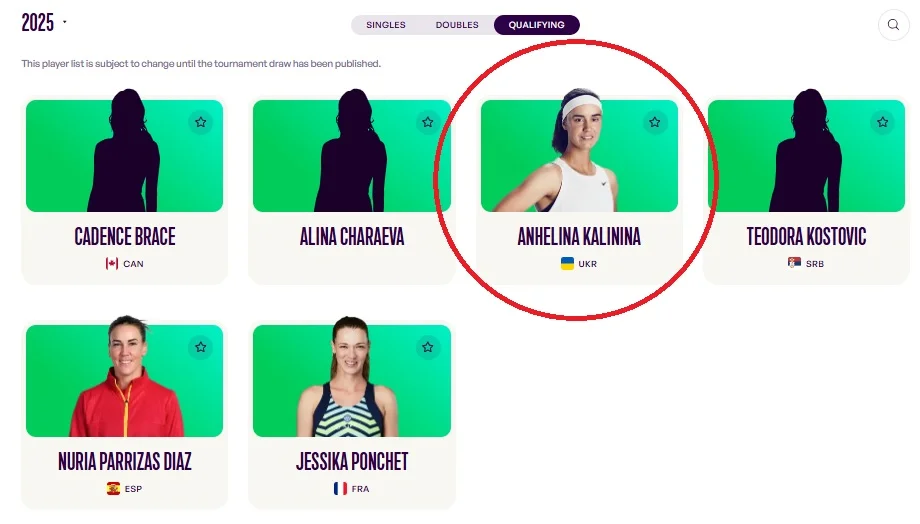The height and width of the screenshot is (524, 920).
Task: Click the Ukraine flag icon
Action: [x=567, y=263]
